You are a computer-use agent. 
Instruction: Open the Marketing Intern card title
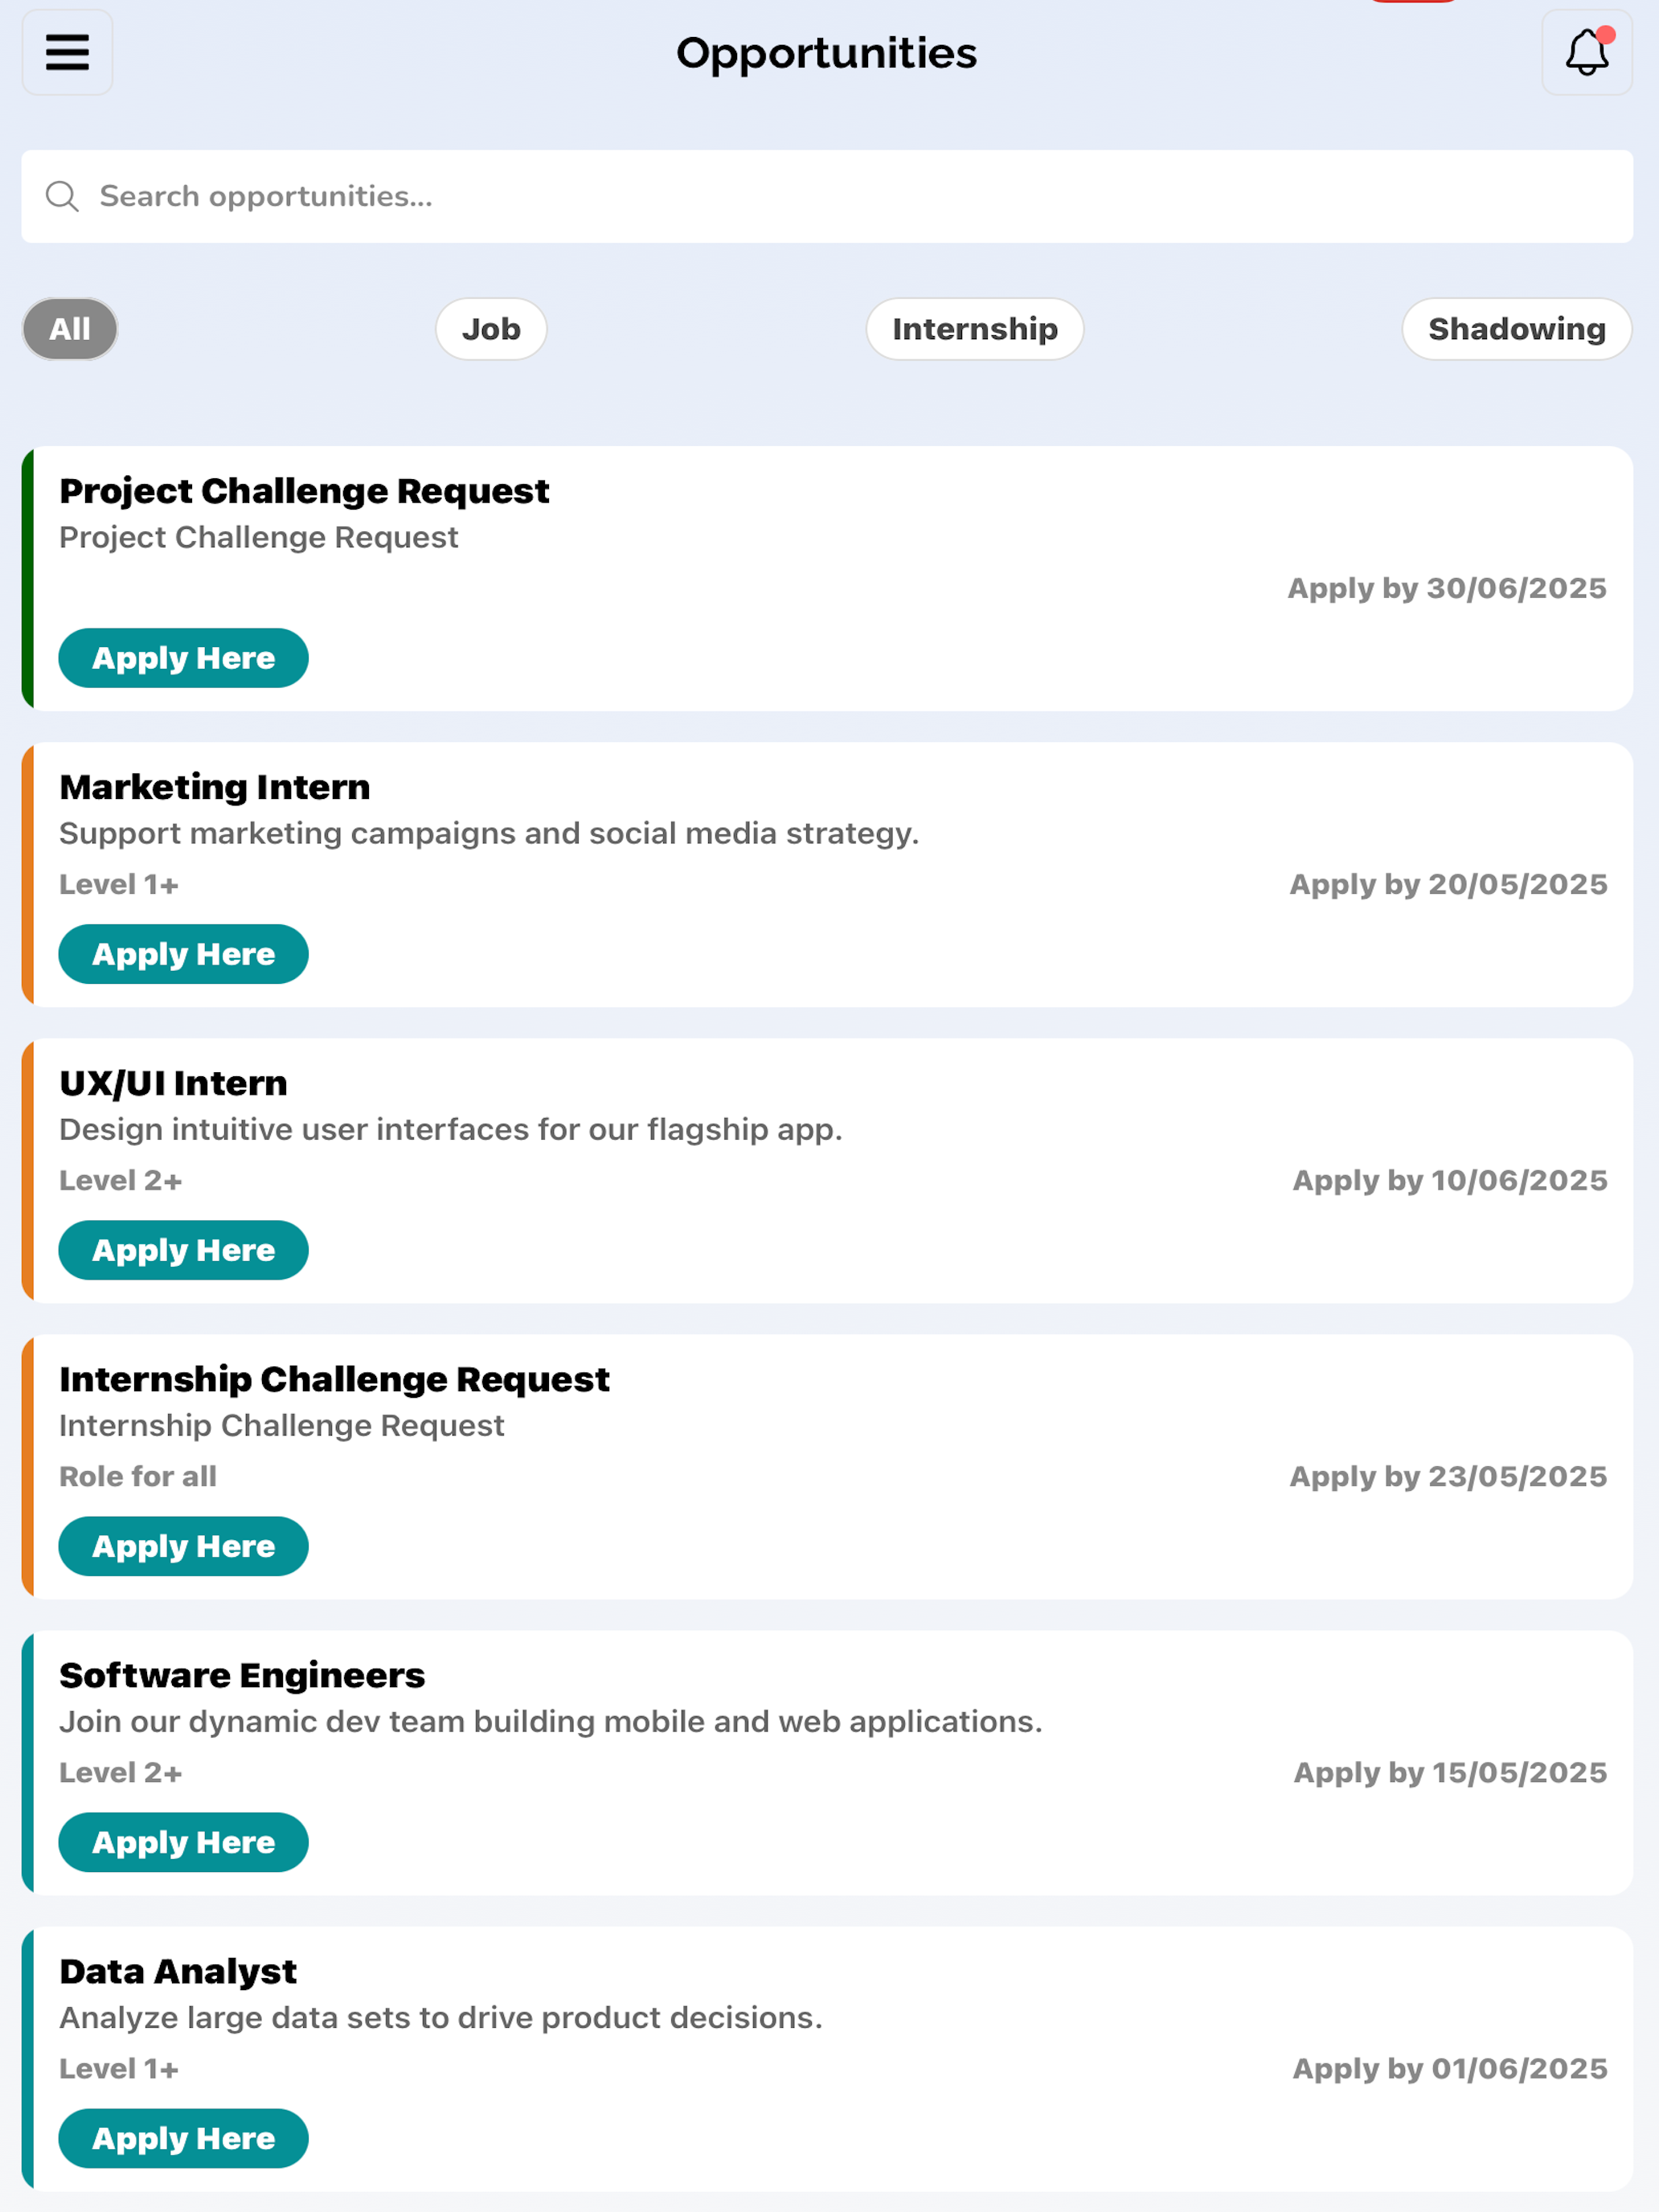click(x=215, y=787)
